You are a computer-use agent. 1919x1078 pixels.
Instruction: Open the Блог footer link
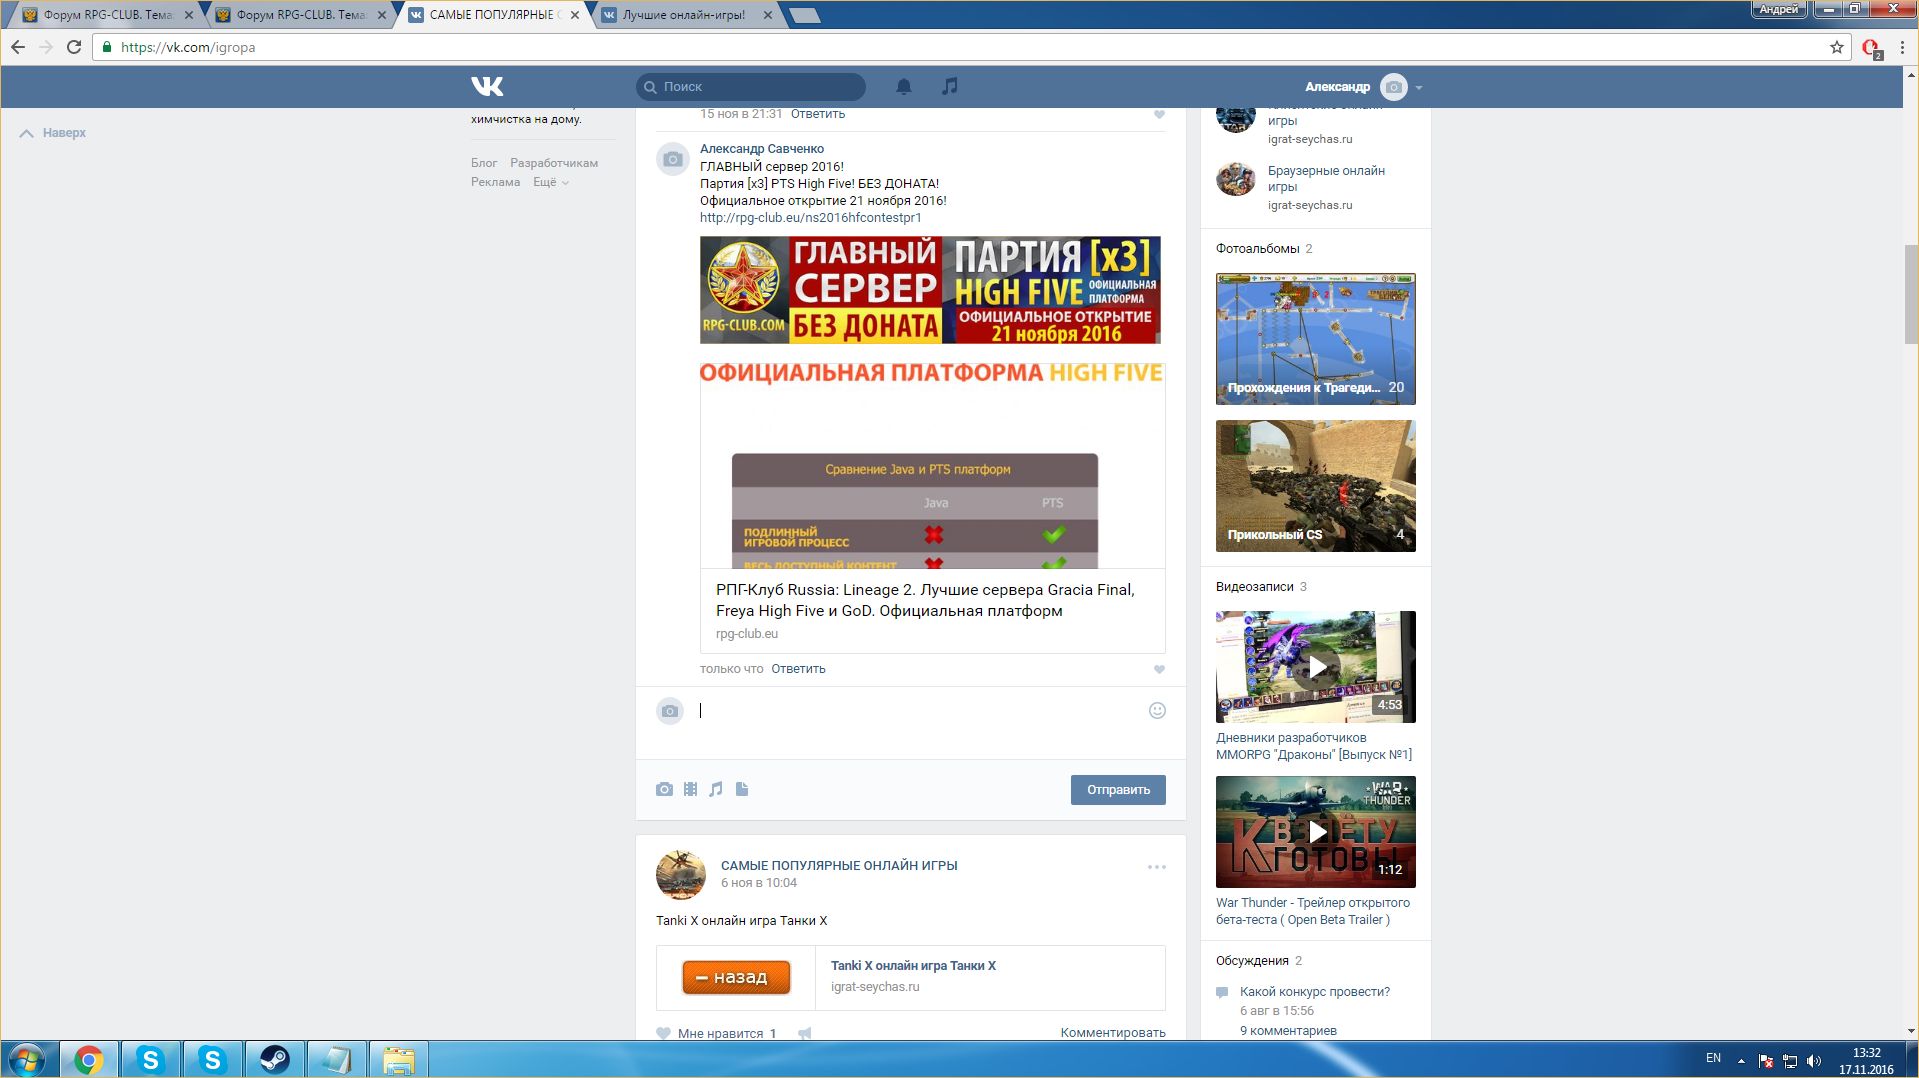[484, 163]
